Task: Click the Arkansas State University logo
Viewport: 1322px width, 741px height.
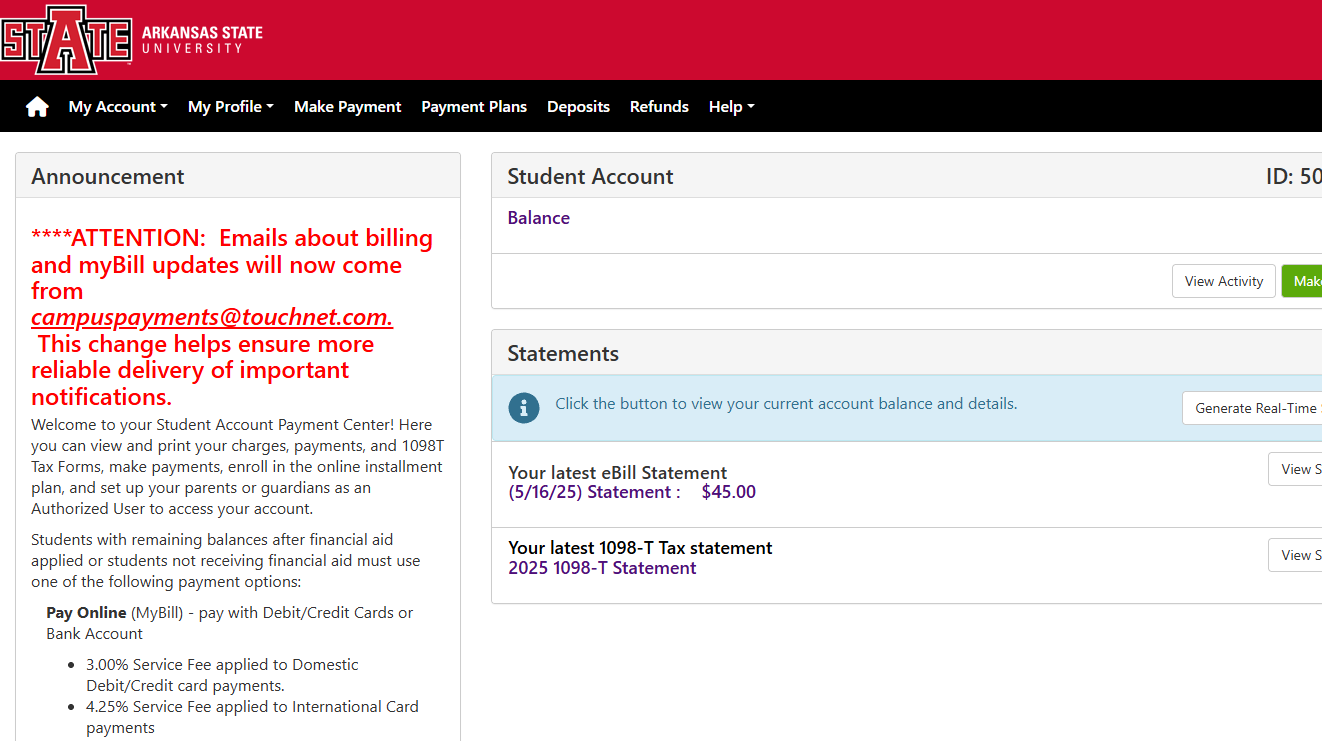Action: click(x=132, y=40)
